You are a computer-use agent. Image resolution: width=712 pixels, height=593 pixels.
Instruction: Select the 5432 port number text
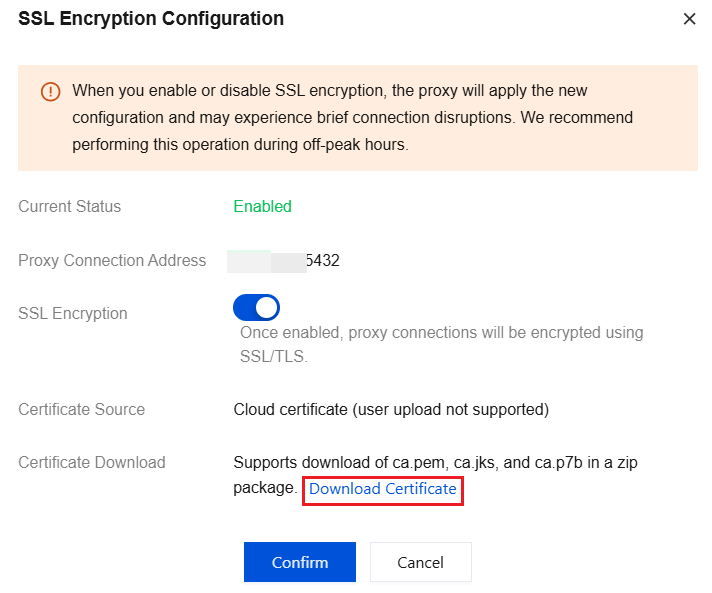[323, 261]
